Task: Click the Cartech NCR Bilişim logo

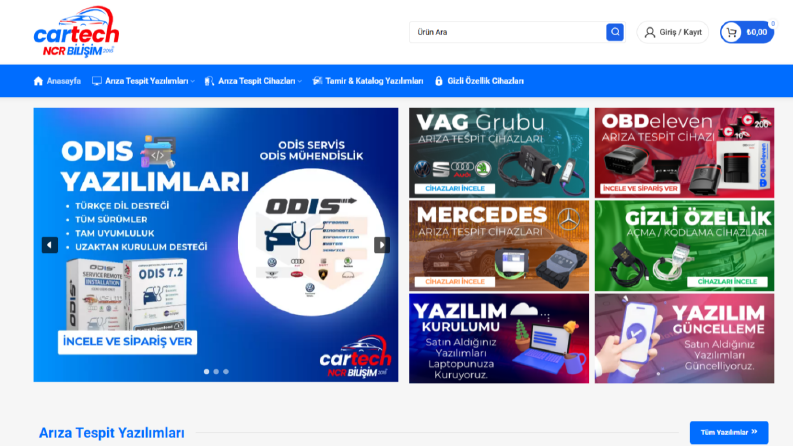Action: [x=76, y=31]
